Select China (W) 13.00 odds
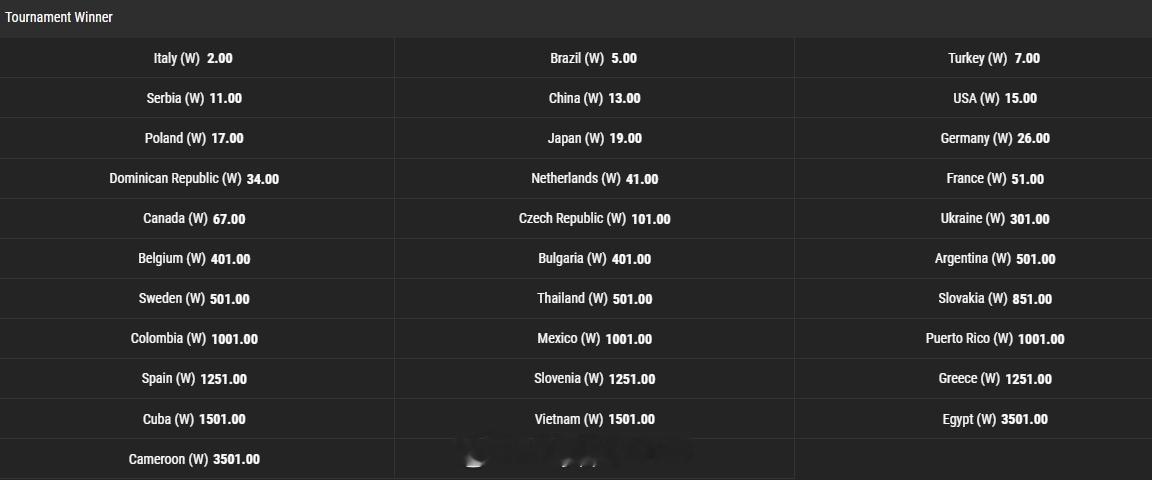 click(x=594, y=98)
